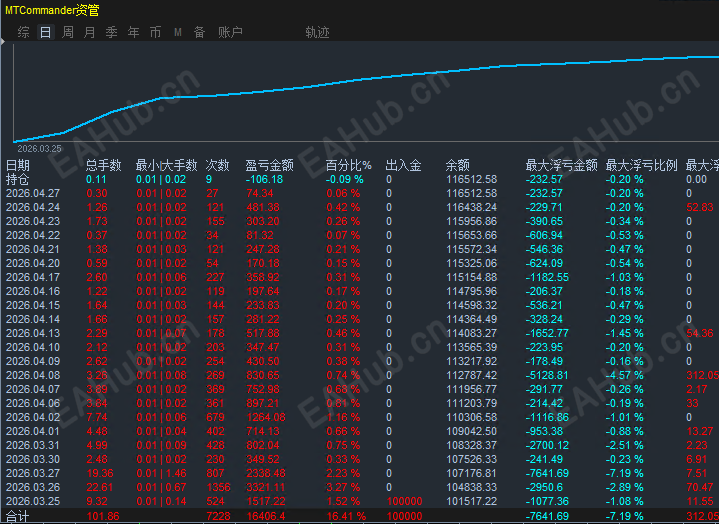Select the 2026.04.01 date row

click(360, 431)
